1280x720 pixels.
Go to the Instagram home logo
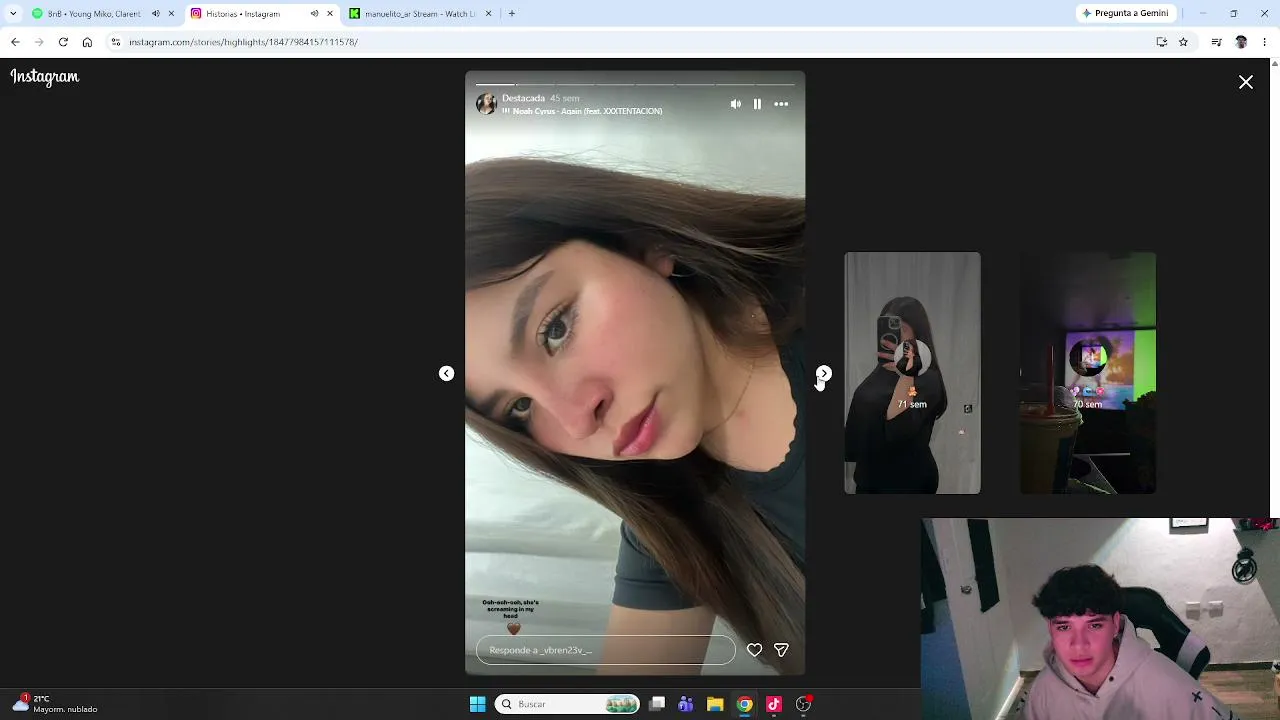click(45, 77)
